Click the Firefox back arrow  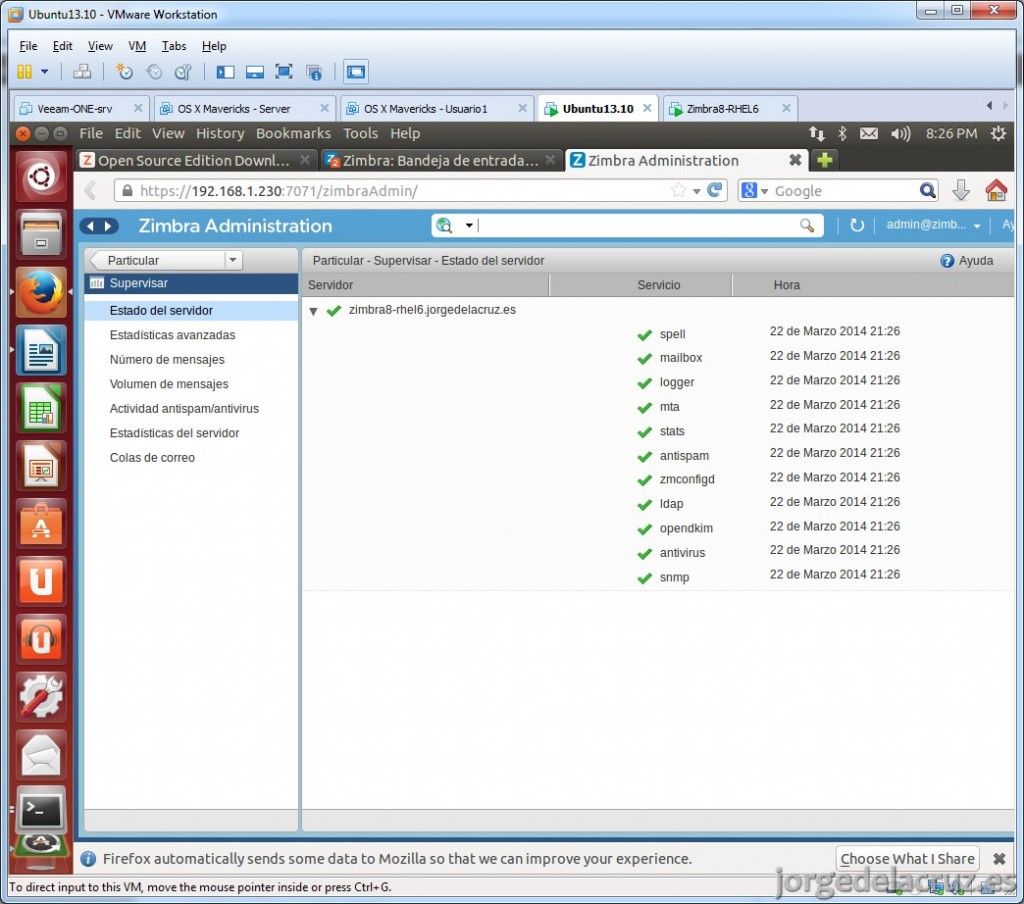coord(91,191)
